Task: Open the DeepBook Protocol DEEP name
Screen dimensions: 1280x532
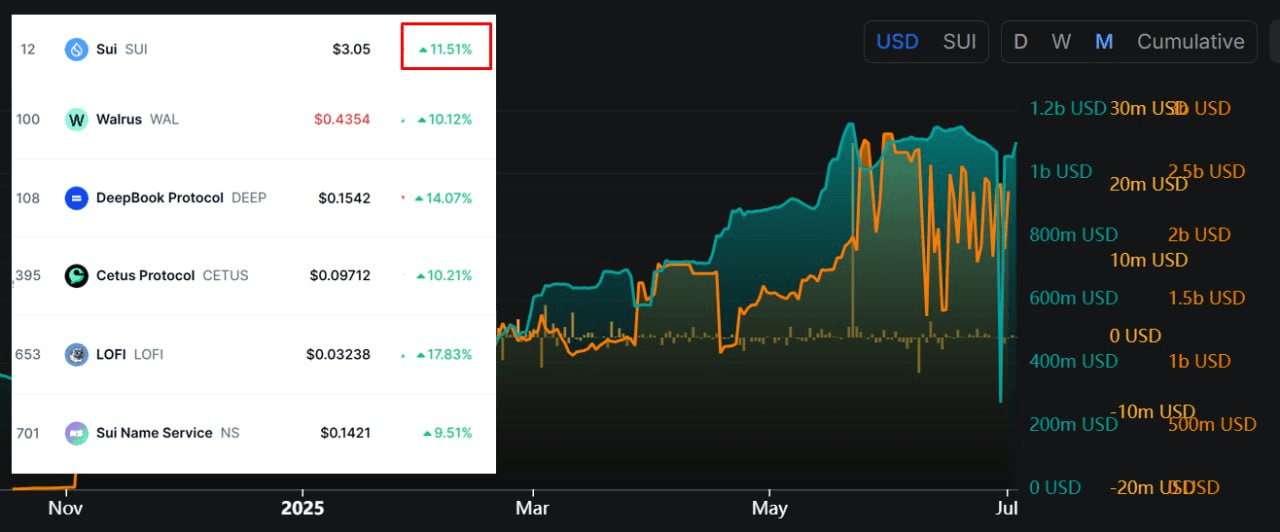Action: point(181,198)
